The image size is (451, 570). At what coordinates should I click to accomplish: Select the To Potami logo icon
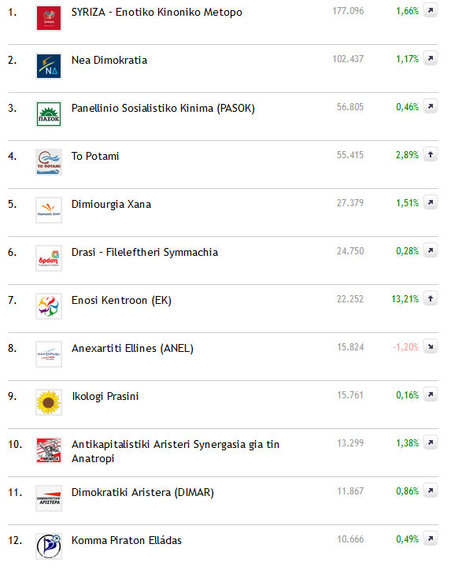pyautogui.click(x=49, y=162)
